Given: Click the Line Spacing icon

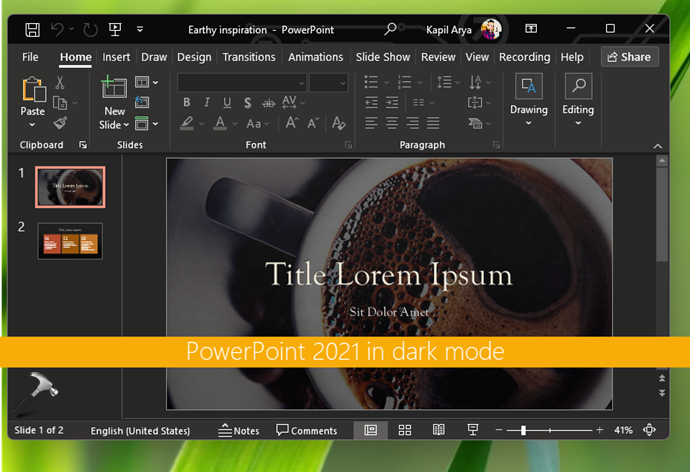Looking at the screenshot, I should (x=444, y=82).
